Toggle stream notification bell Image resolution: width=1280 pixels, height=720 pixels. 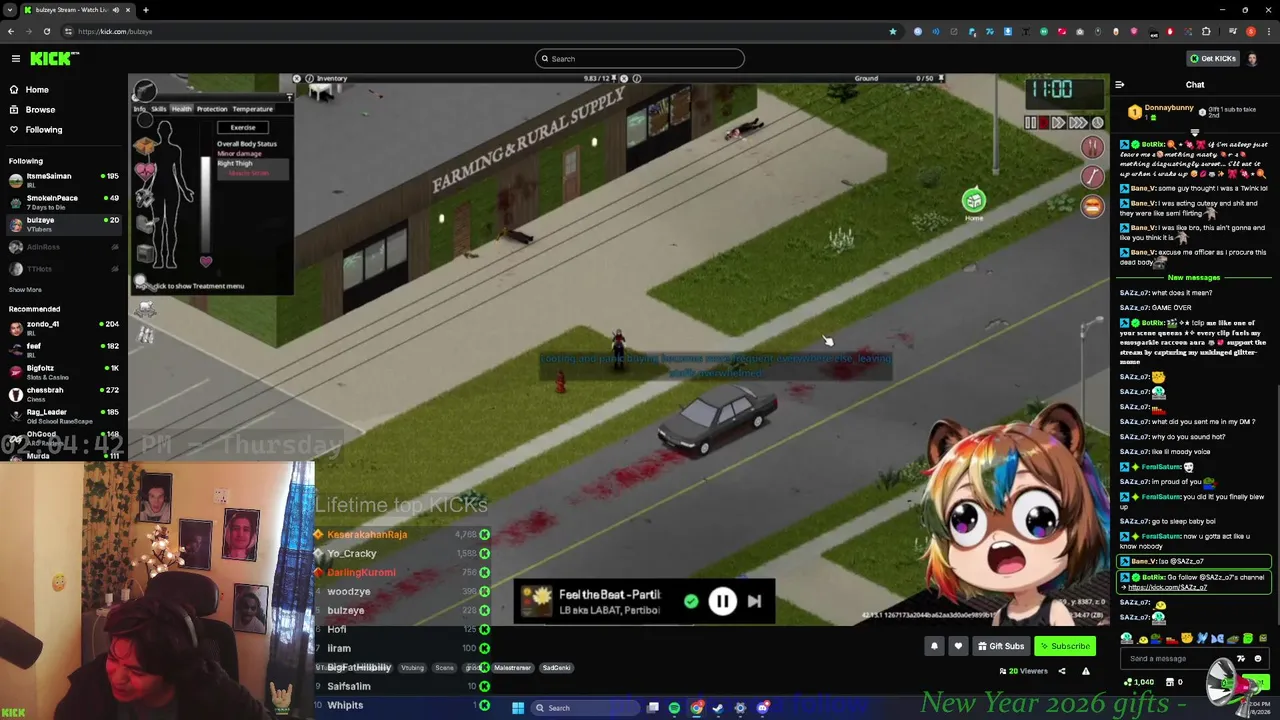pyautogui.click(x=934, y=646)
